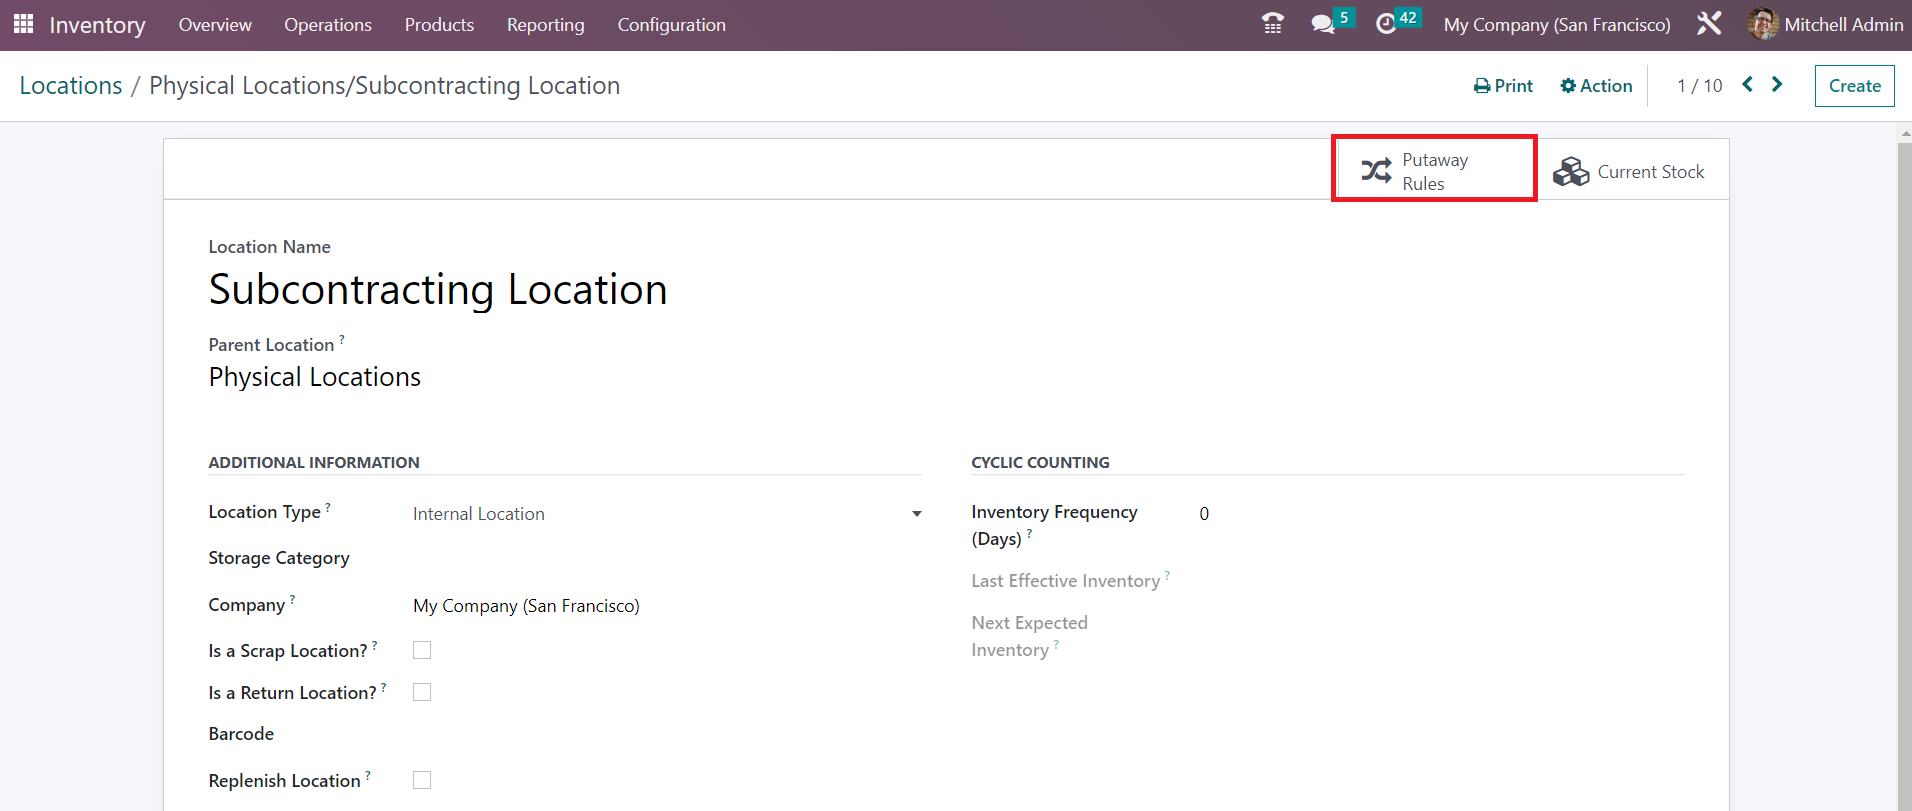
Task: Expand the Location Type dropdown
Action: point(666,514)
